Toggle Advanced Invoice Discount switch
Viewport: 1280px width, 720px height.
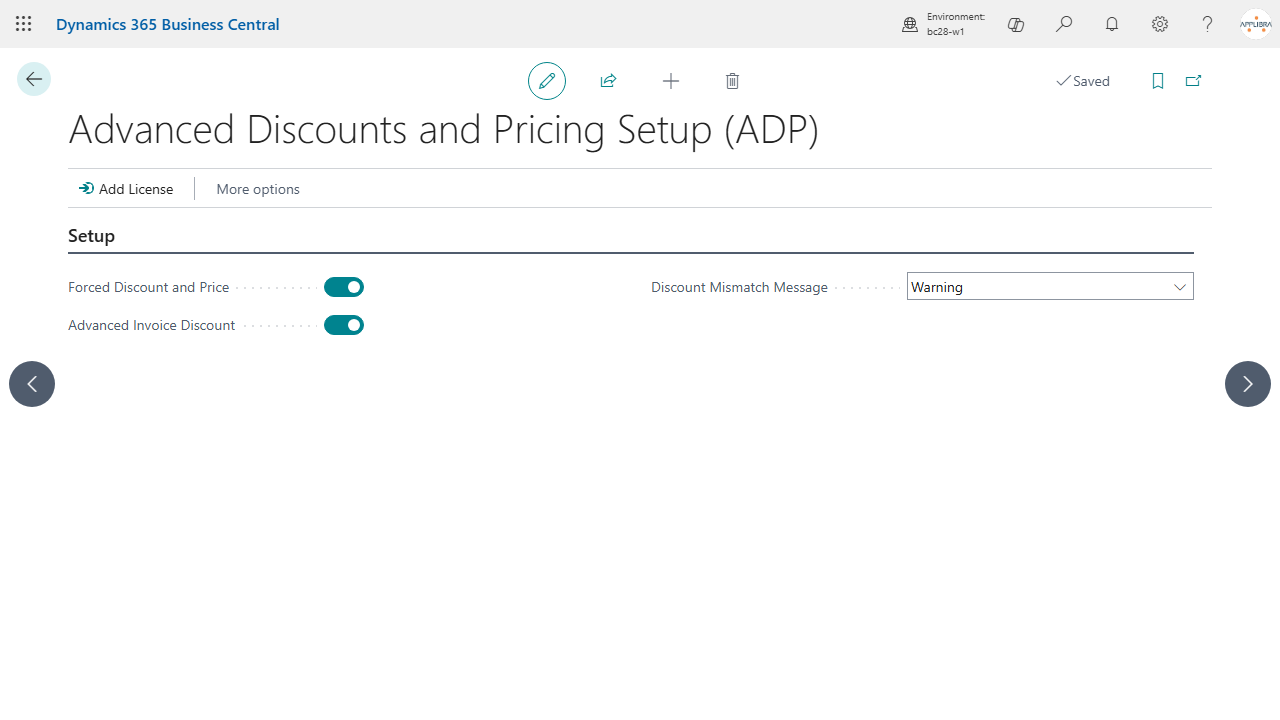344,325
